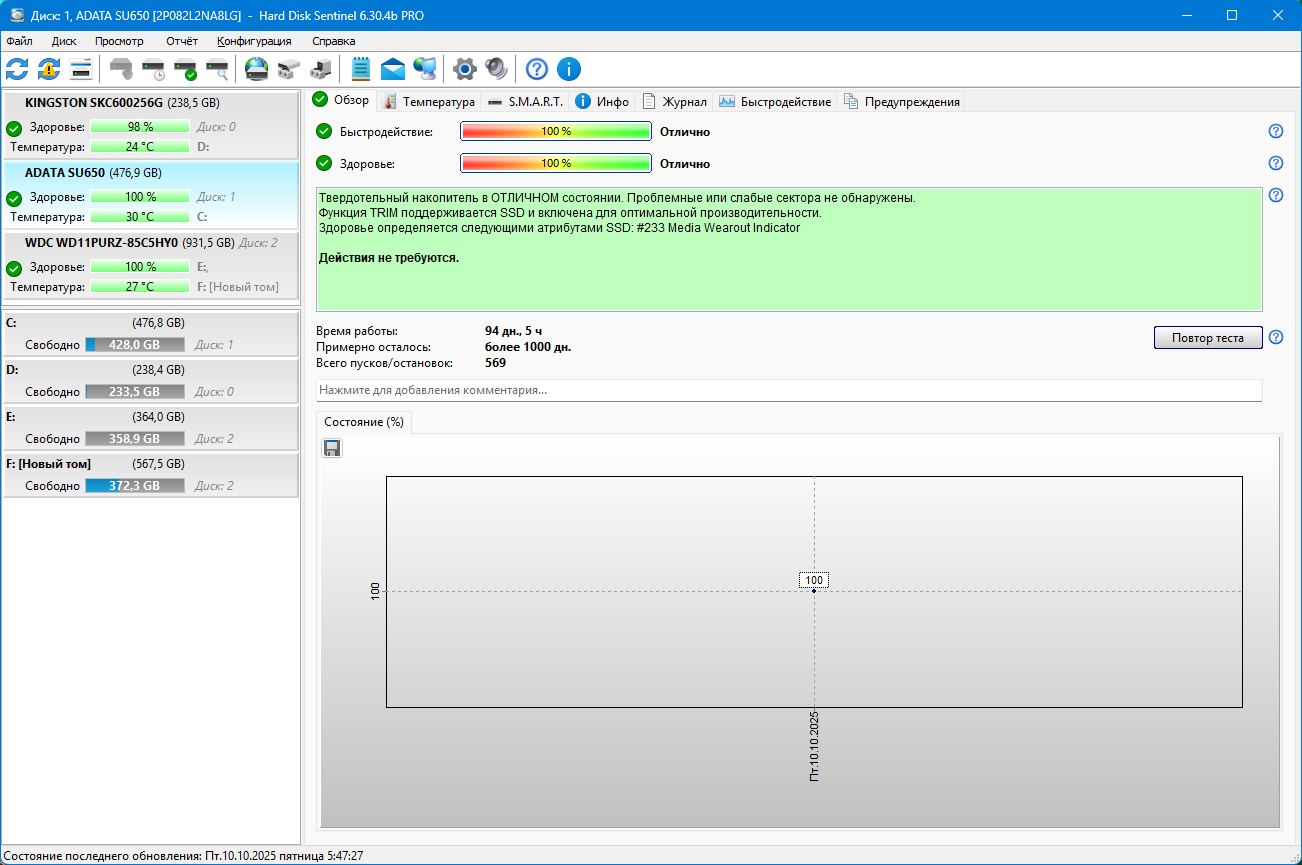Save the chart with the floppy icon
The height and width of the screenshot is (865, 1302).
pyautogui.click(x=333, y=448)
